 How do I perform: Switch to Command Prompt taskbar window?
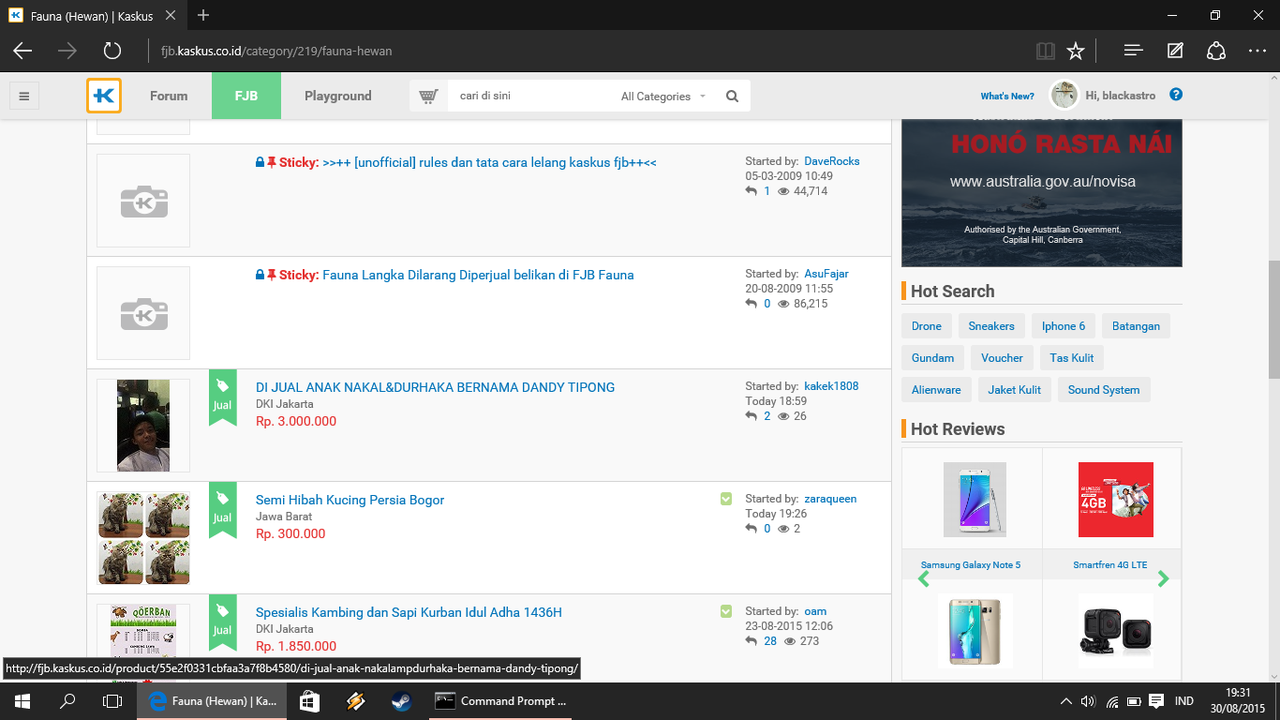(x=502, y=702)
